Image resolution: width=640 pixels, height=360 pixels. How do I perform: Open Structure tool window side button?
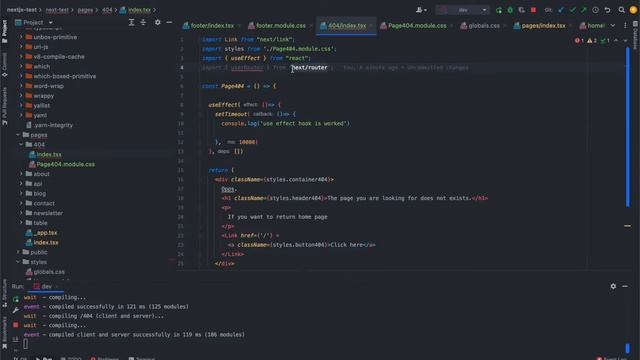[x=4, y=292]
